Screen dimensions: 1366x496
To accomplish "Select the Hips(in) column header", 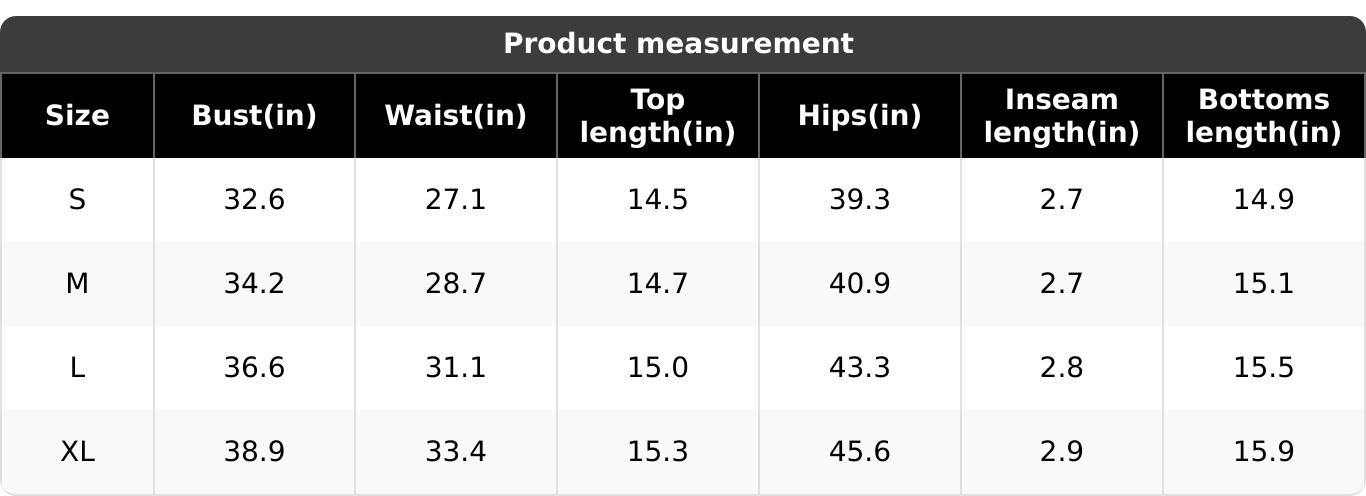I will (x=859, y=116).
